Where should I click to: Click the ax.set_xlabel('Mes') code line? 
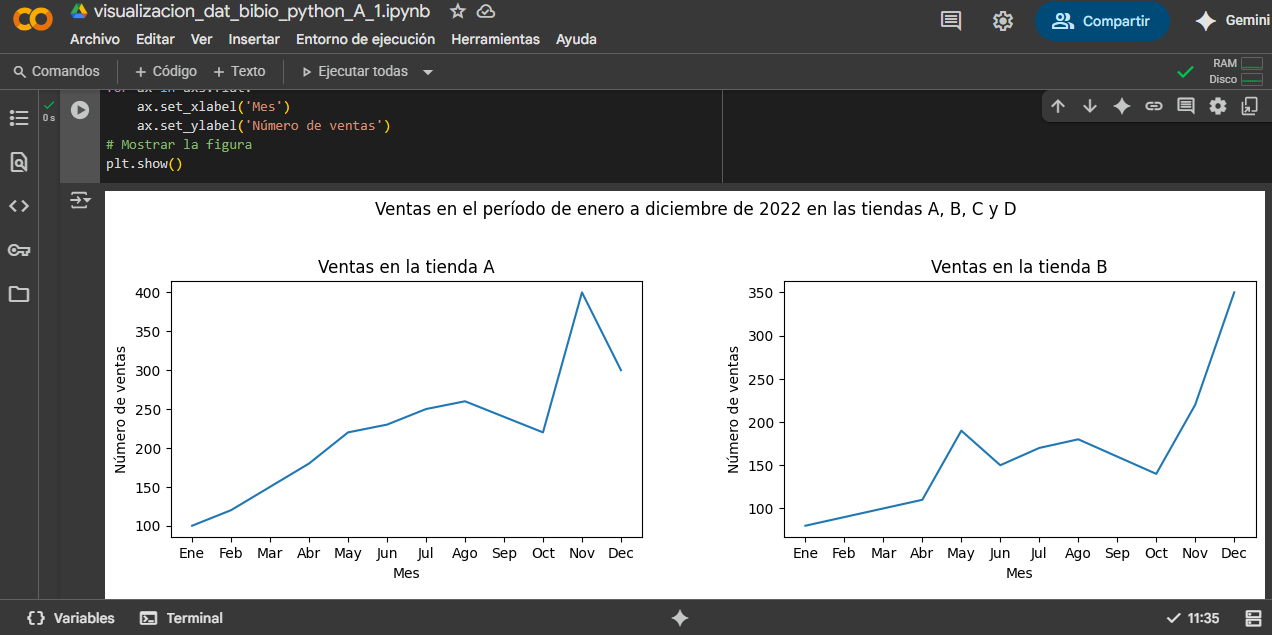[213, 106]
